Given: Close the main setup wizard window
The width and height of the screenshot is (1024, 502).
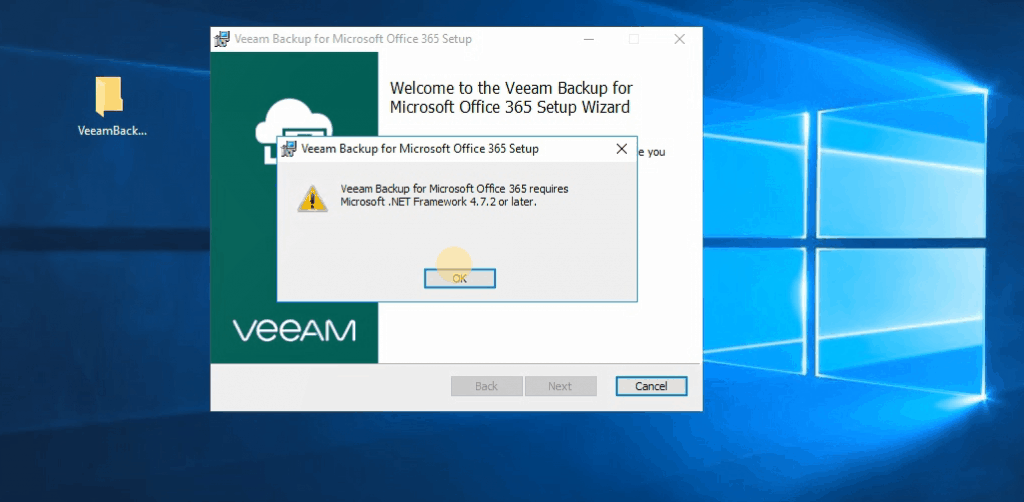Looking at the screenshot, I should (x=679, y=39).
